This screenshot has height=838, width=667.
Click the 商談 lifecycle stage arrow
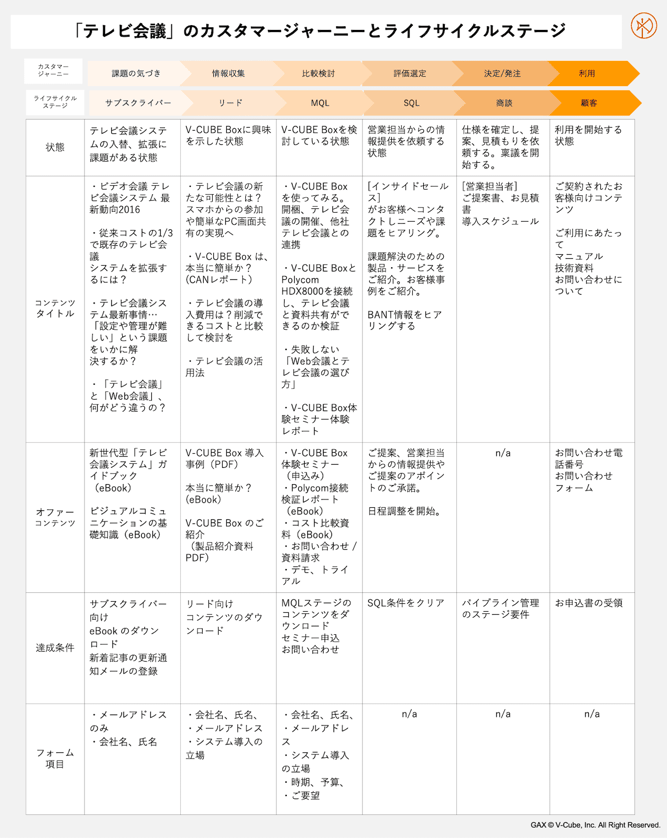[x=504, y=103]
